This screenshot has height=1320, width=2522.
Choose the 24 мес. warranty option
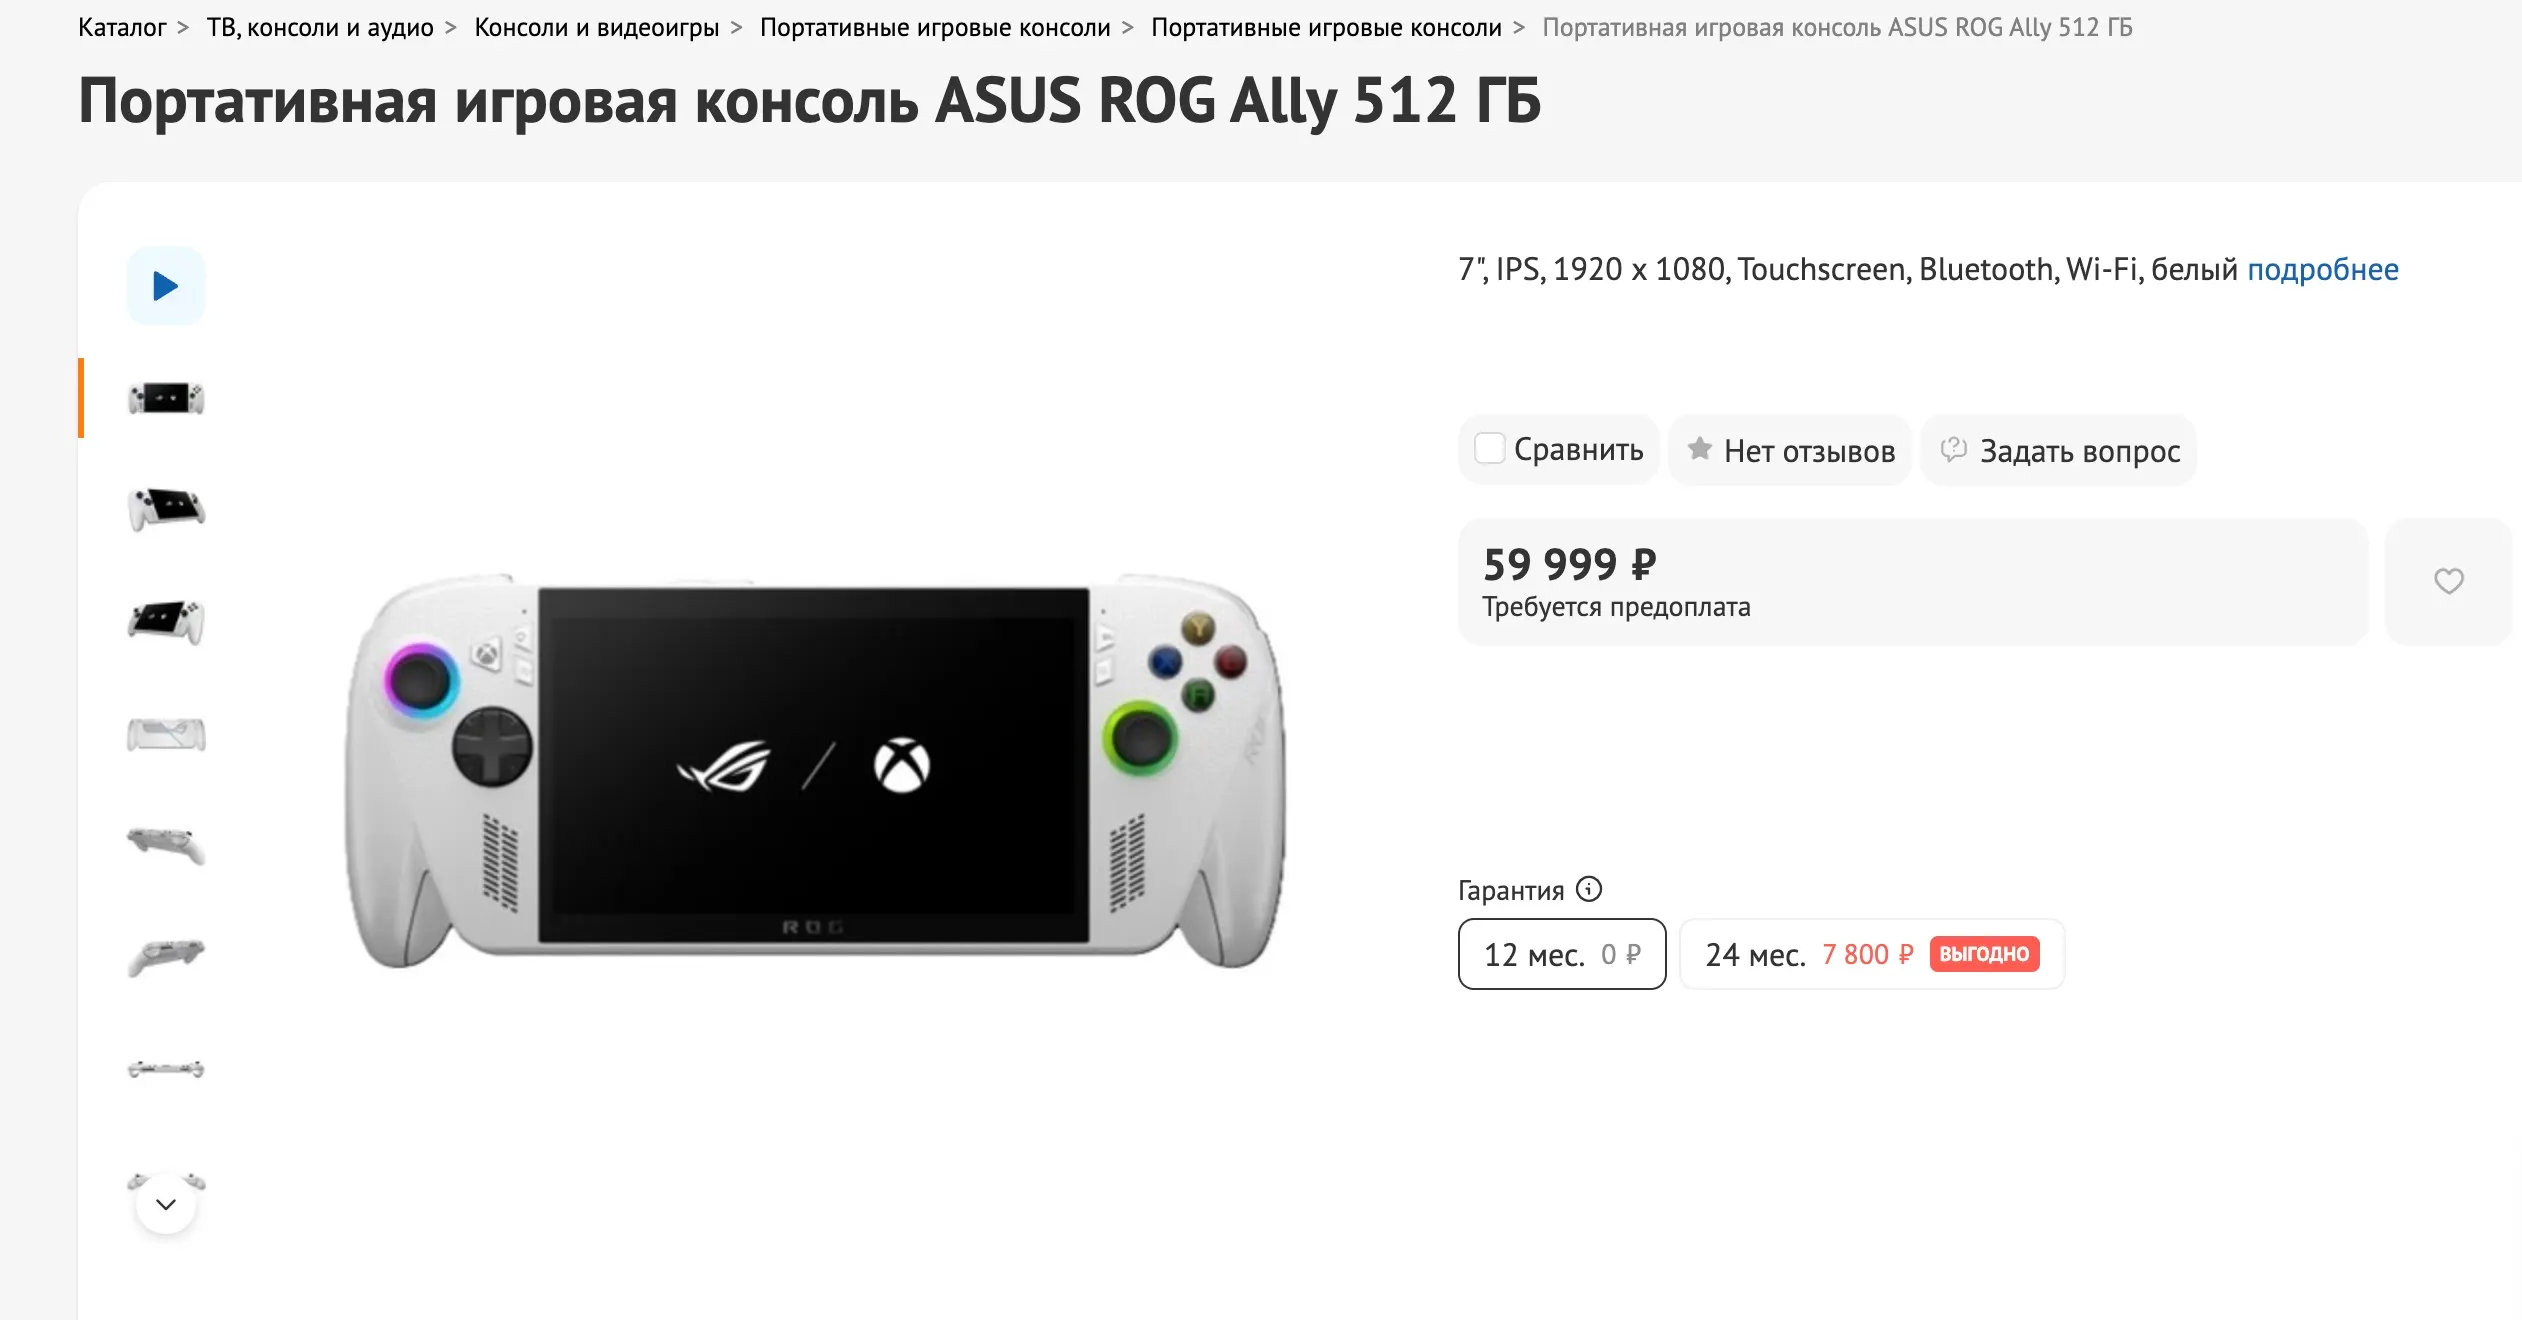click(1871, 954)
